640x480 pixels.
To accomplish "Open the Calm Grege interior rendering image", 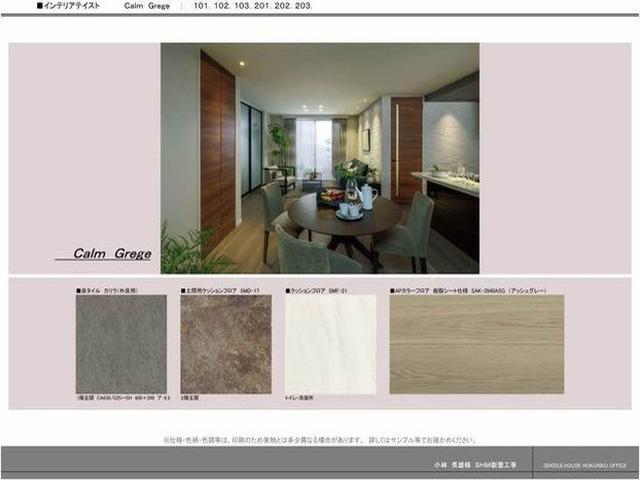I will [320, 158].
